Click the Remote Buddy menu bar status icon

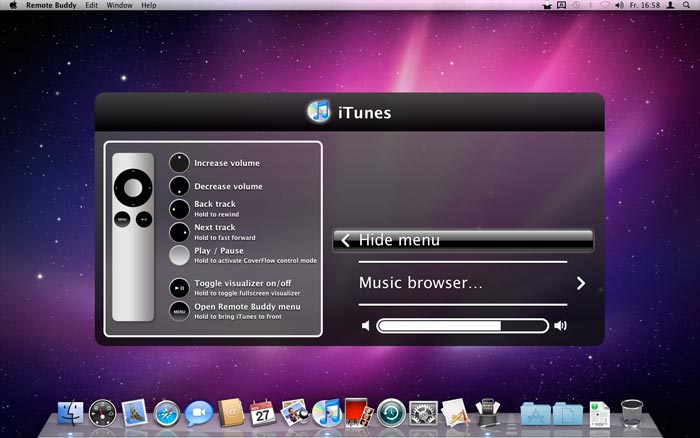click(x=547, y=5)
